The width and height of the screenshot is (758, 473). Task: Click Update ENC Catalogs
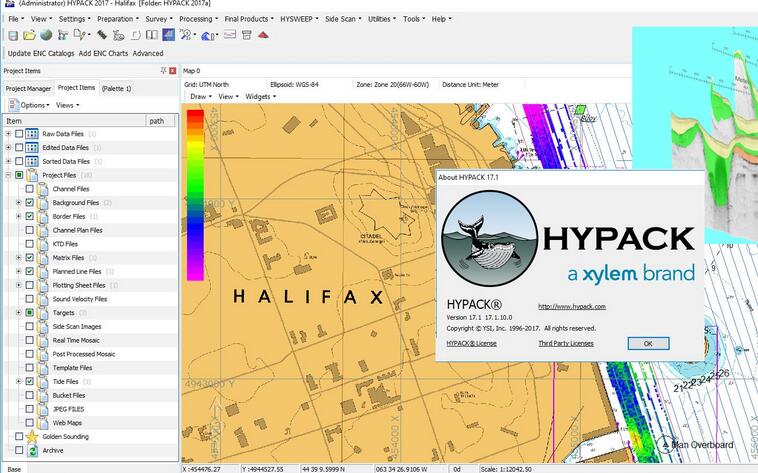[41, 53]
